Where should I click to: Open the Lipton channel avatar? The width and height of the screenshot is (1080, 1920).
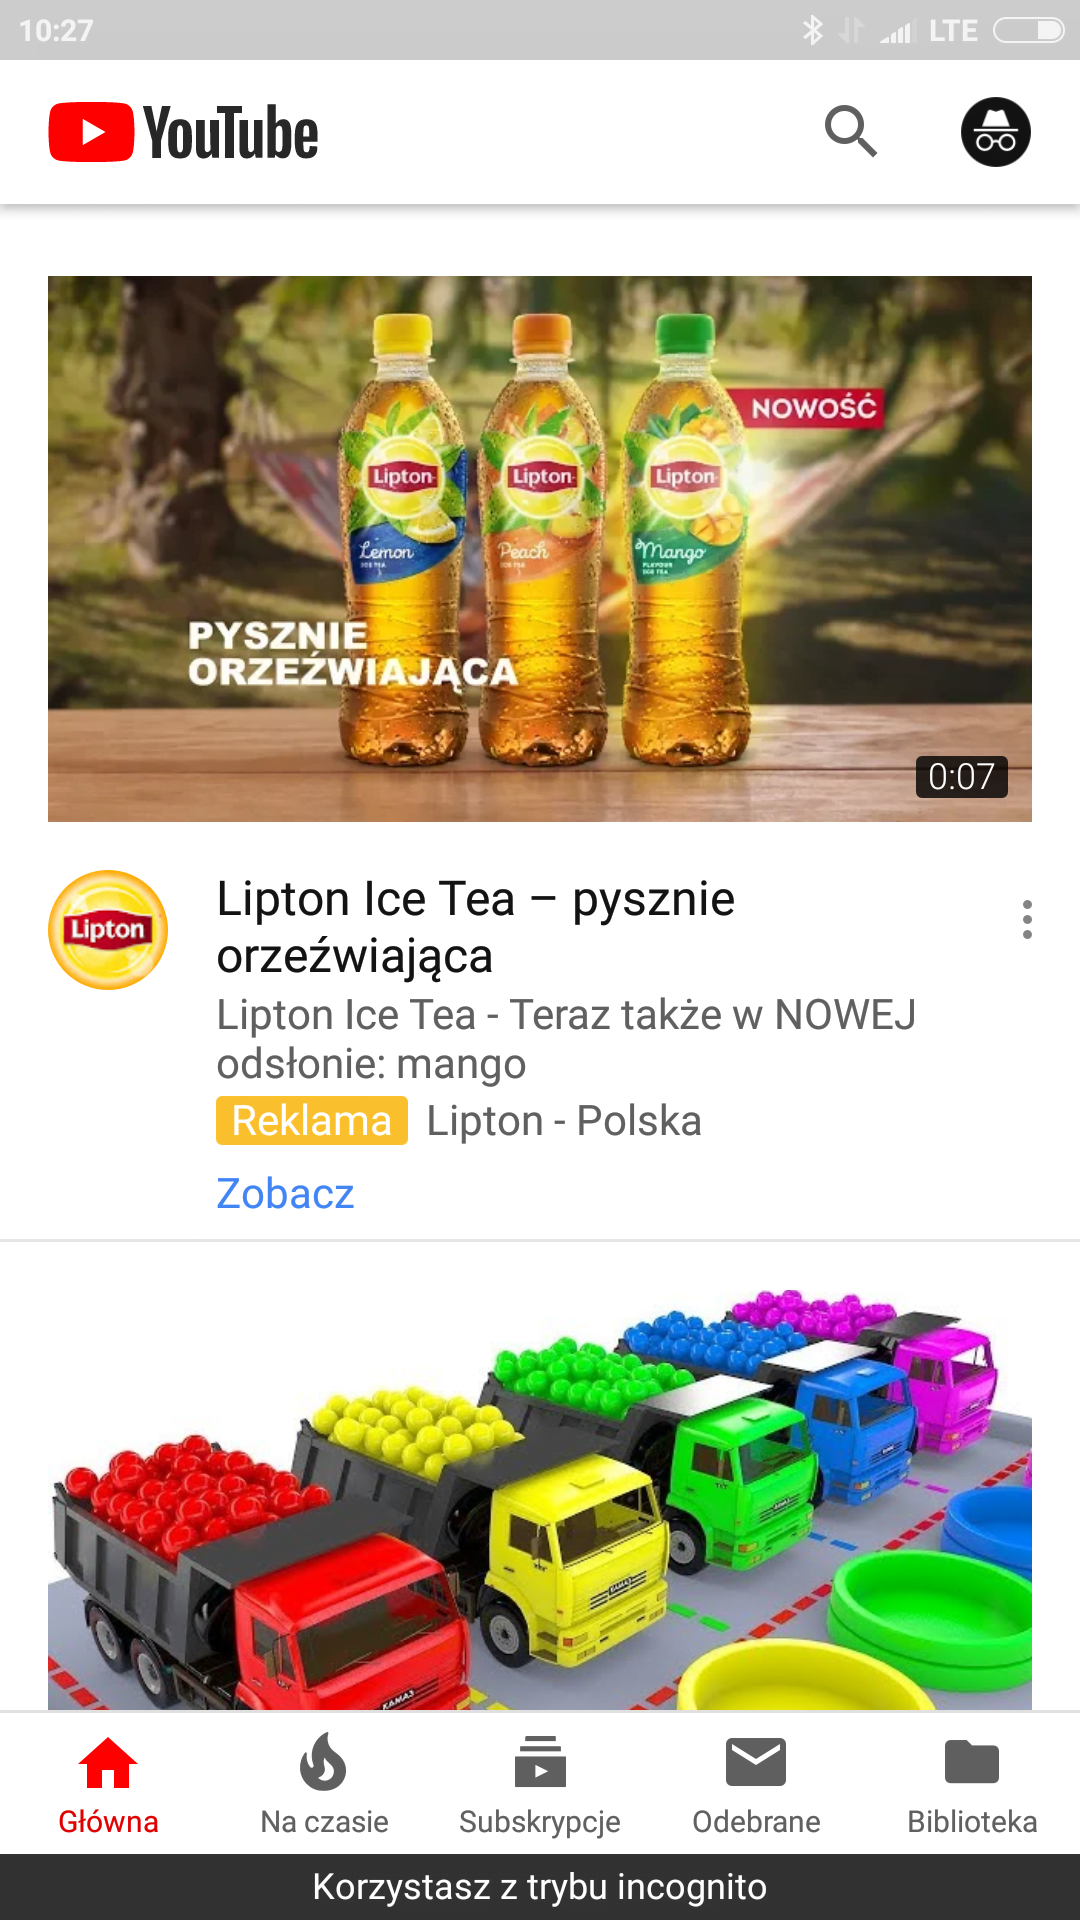108,930
